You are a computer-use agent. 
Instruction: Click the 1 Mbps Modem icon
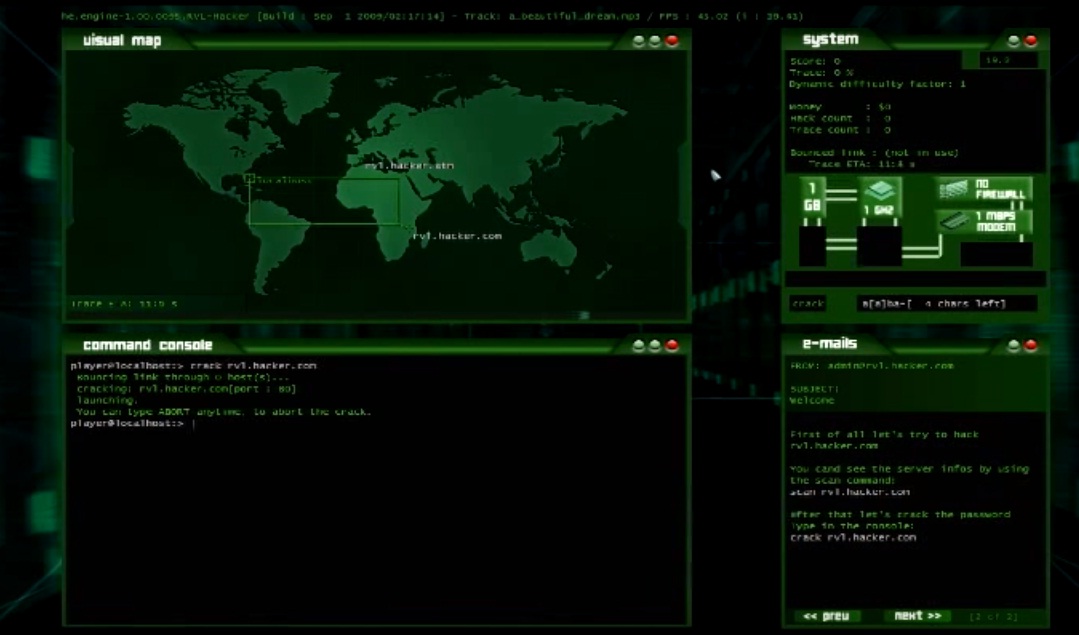tap(984, 222)
